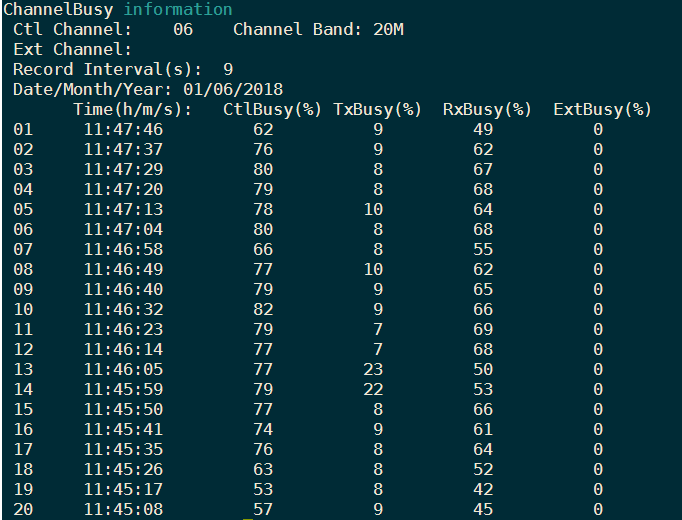Click the Ext Channel label
The image size is (682, 520).
coord(72,49)
